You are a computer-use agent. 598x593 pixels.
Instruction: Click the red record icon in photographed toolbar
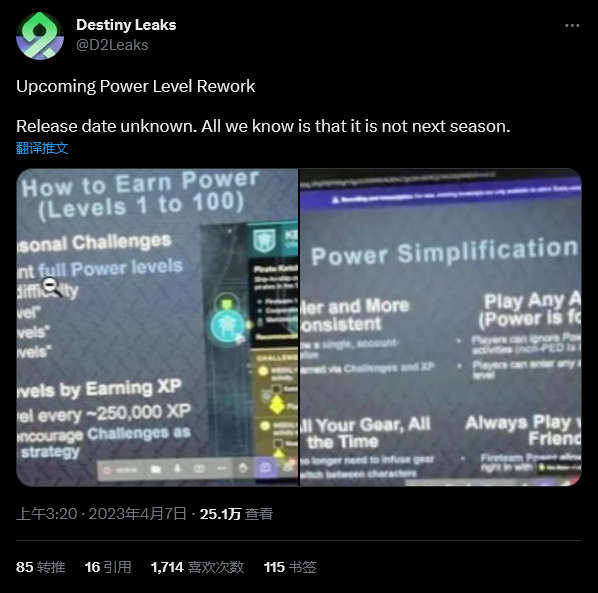[107, 470]
